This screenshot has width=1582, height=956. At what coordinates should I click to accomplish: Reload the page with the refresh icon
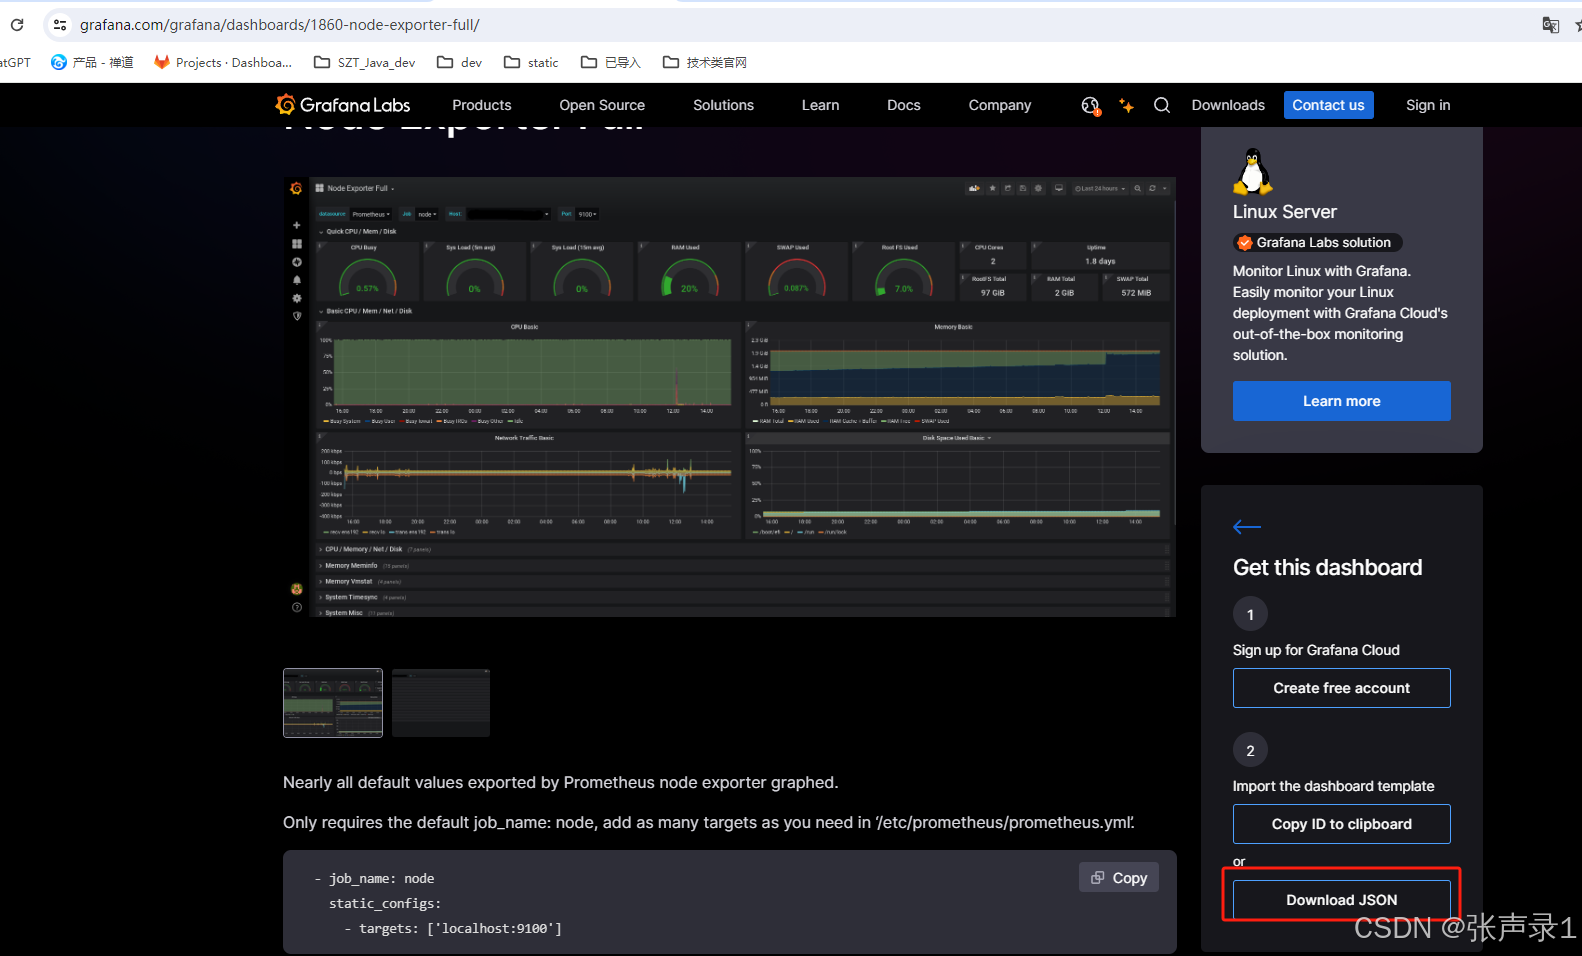click(x=17, y=25)
